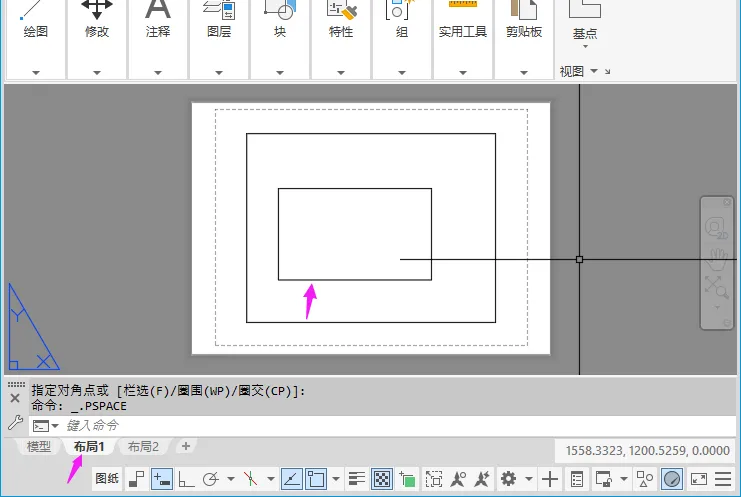The height and width of the screenshot is (497, 741).
Task: Open the 组 panel
Action: click(402, 32)
